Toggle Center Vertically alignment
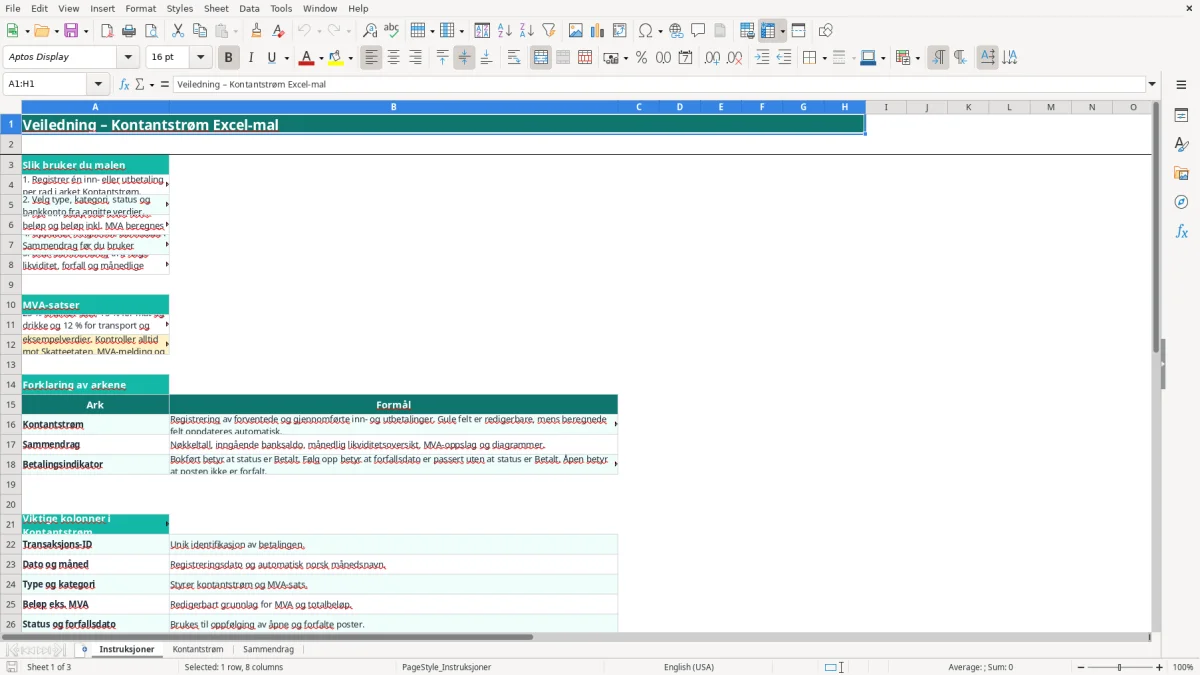 point(464,58)
